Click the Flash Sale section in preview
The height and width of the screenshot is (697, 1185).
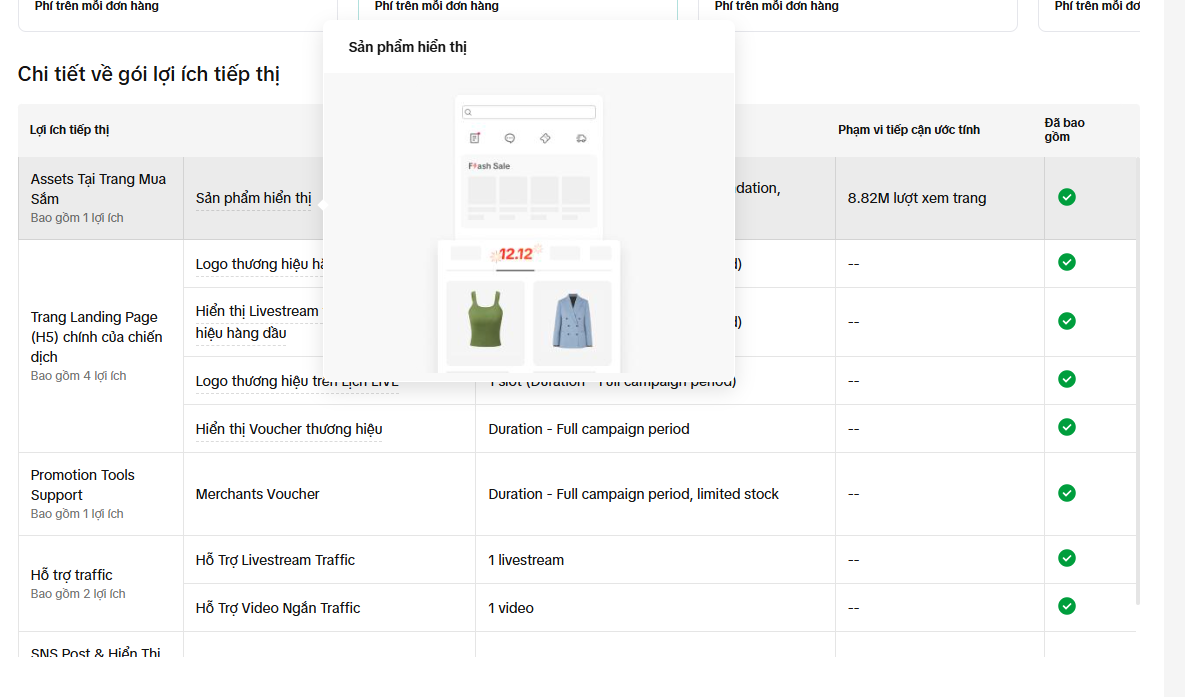[530, 190]
